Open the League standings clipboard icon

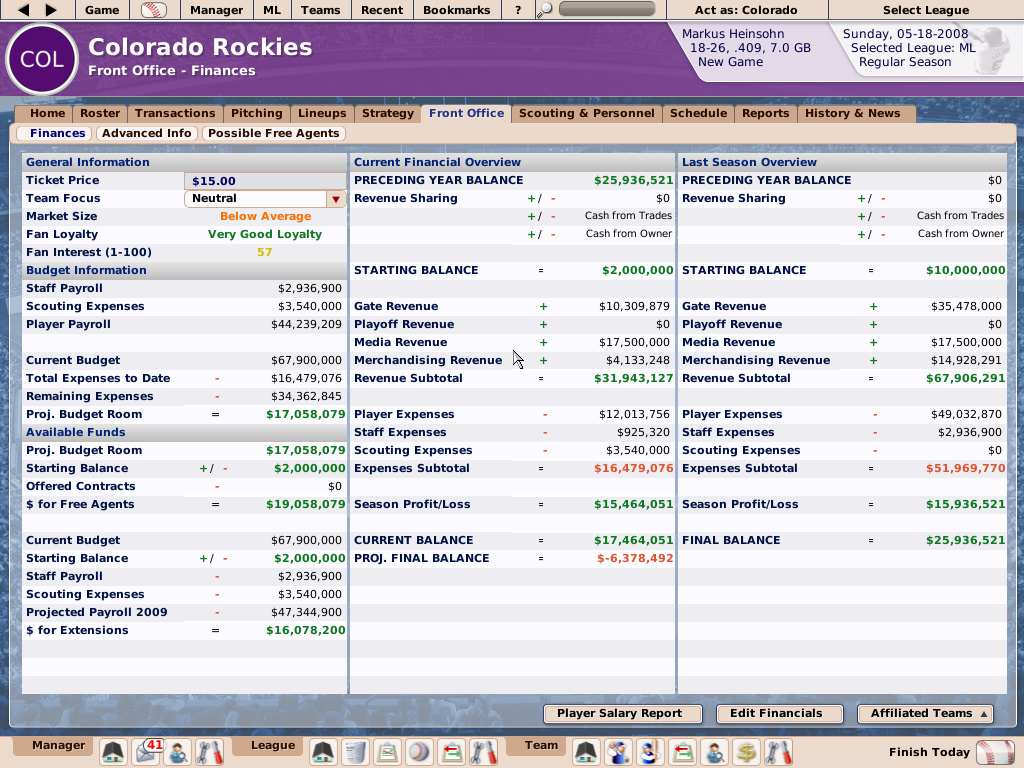click(x=387, y=752)
